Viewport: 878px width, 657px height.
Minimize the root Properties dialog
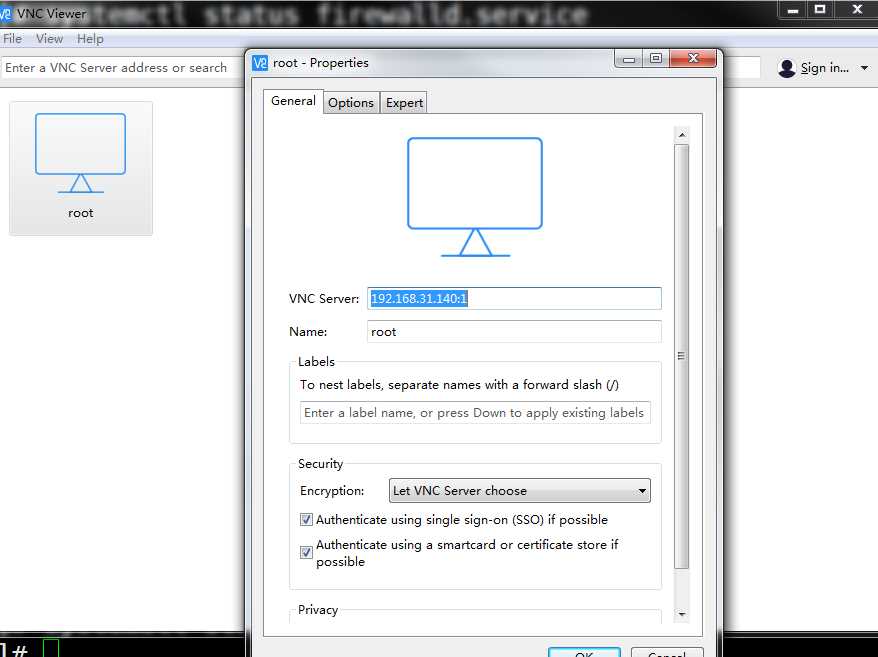pyautogui.click(x=629, y=59)
